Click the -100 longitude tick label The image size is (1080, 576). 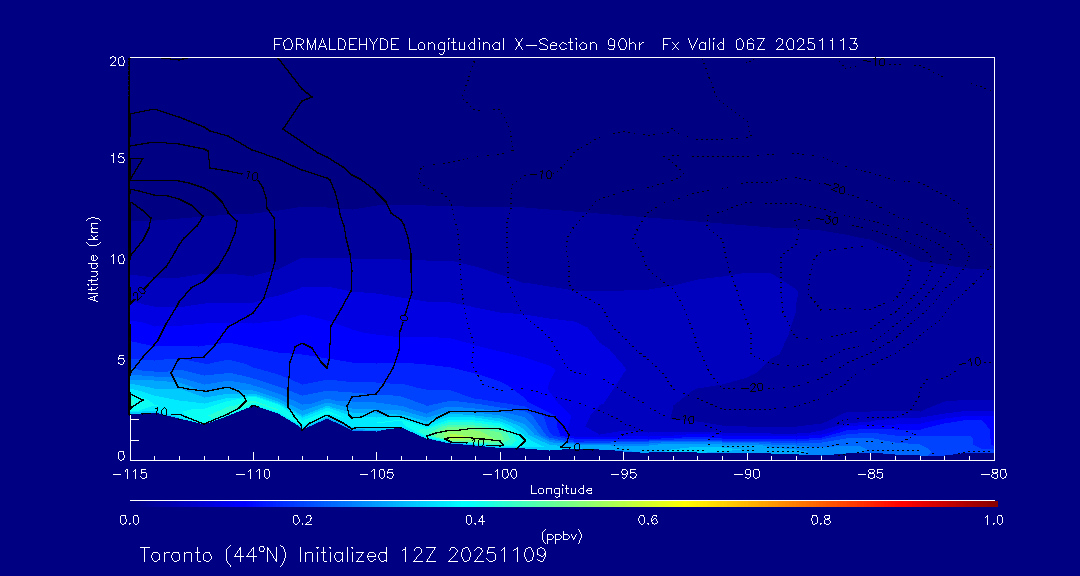[499, 473]
